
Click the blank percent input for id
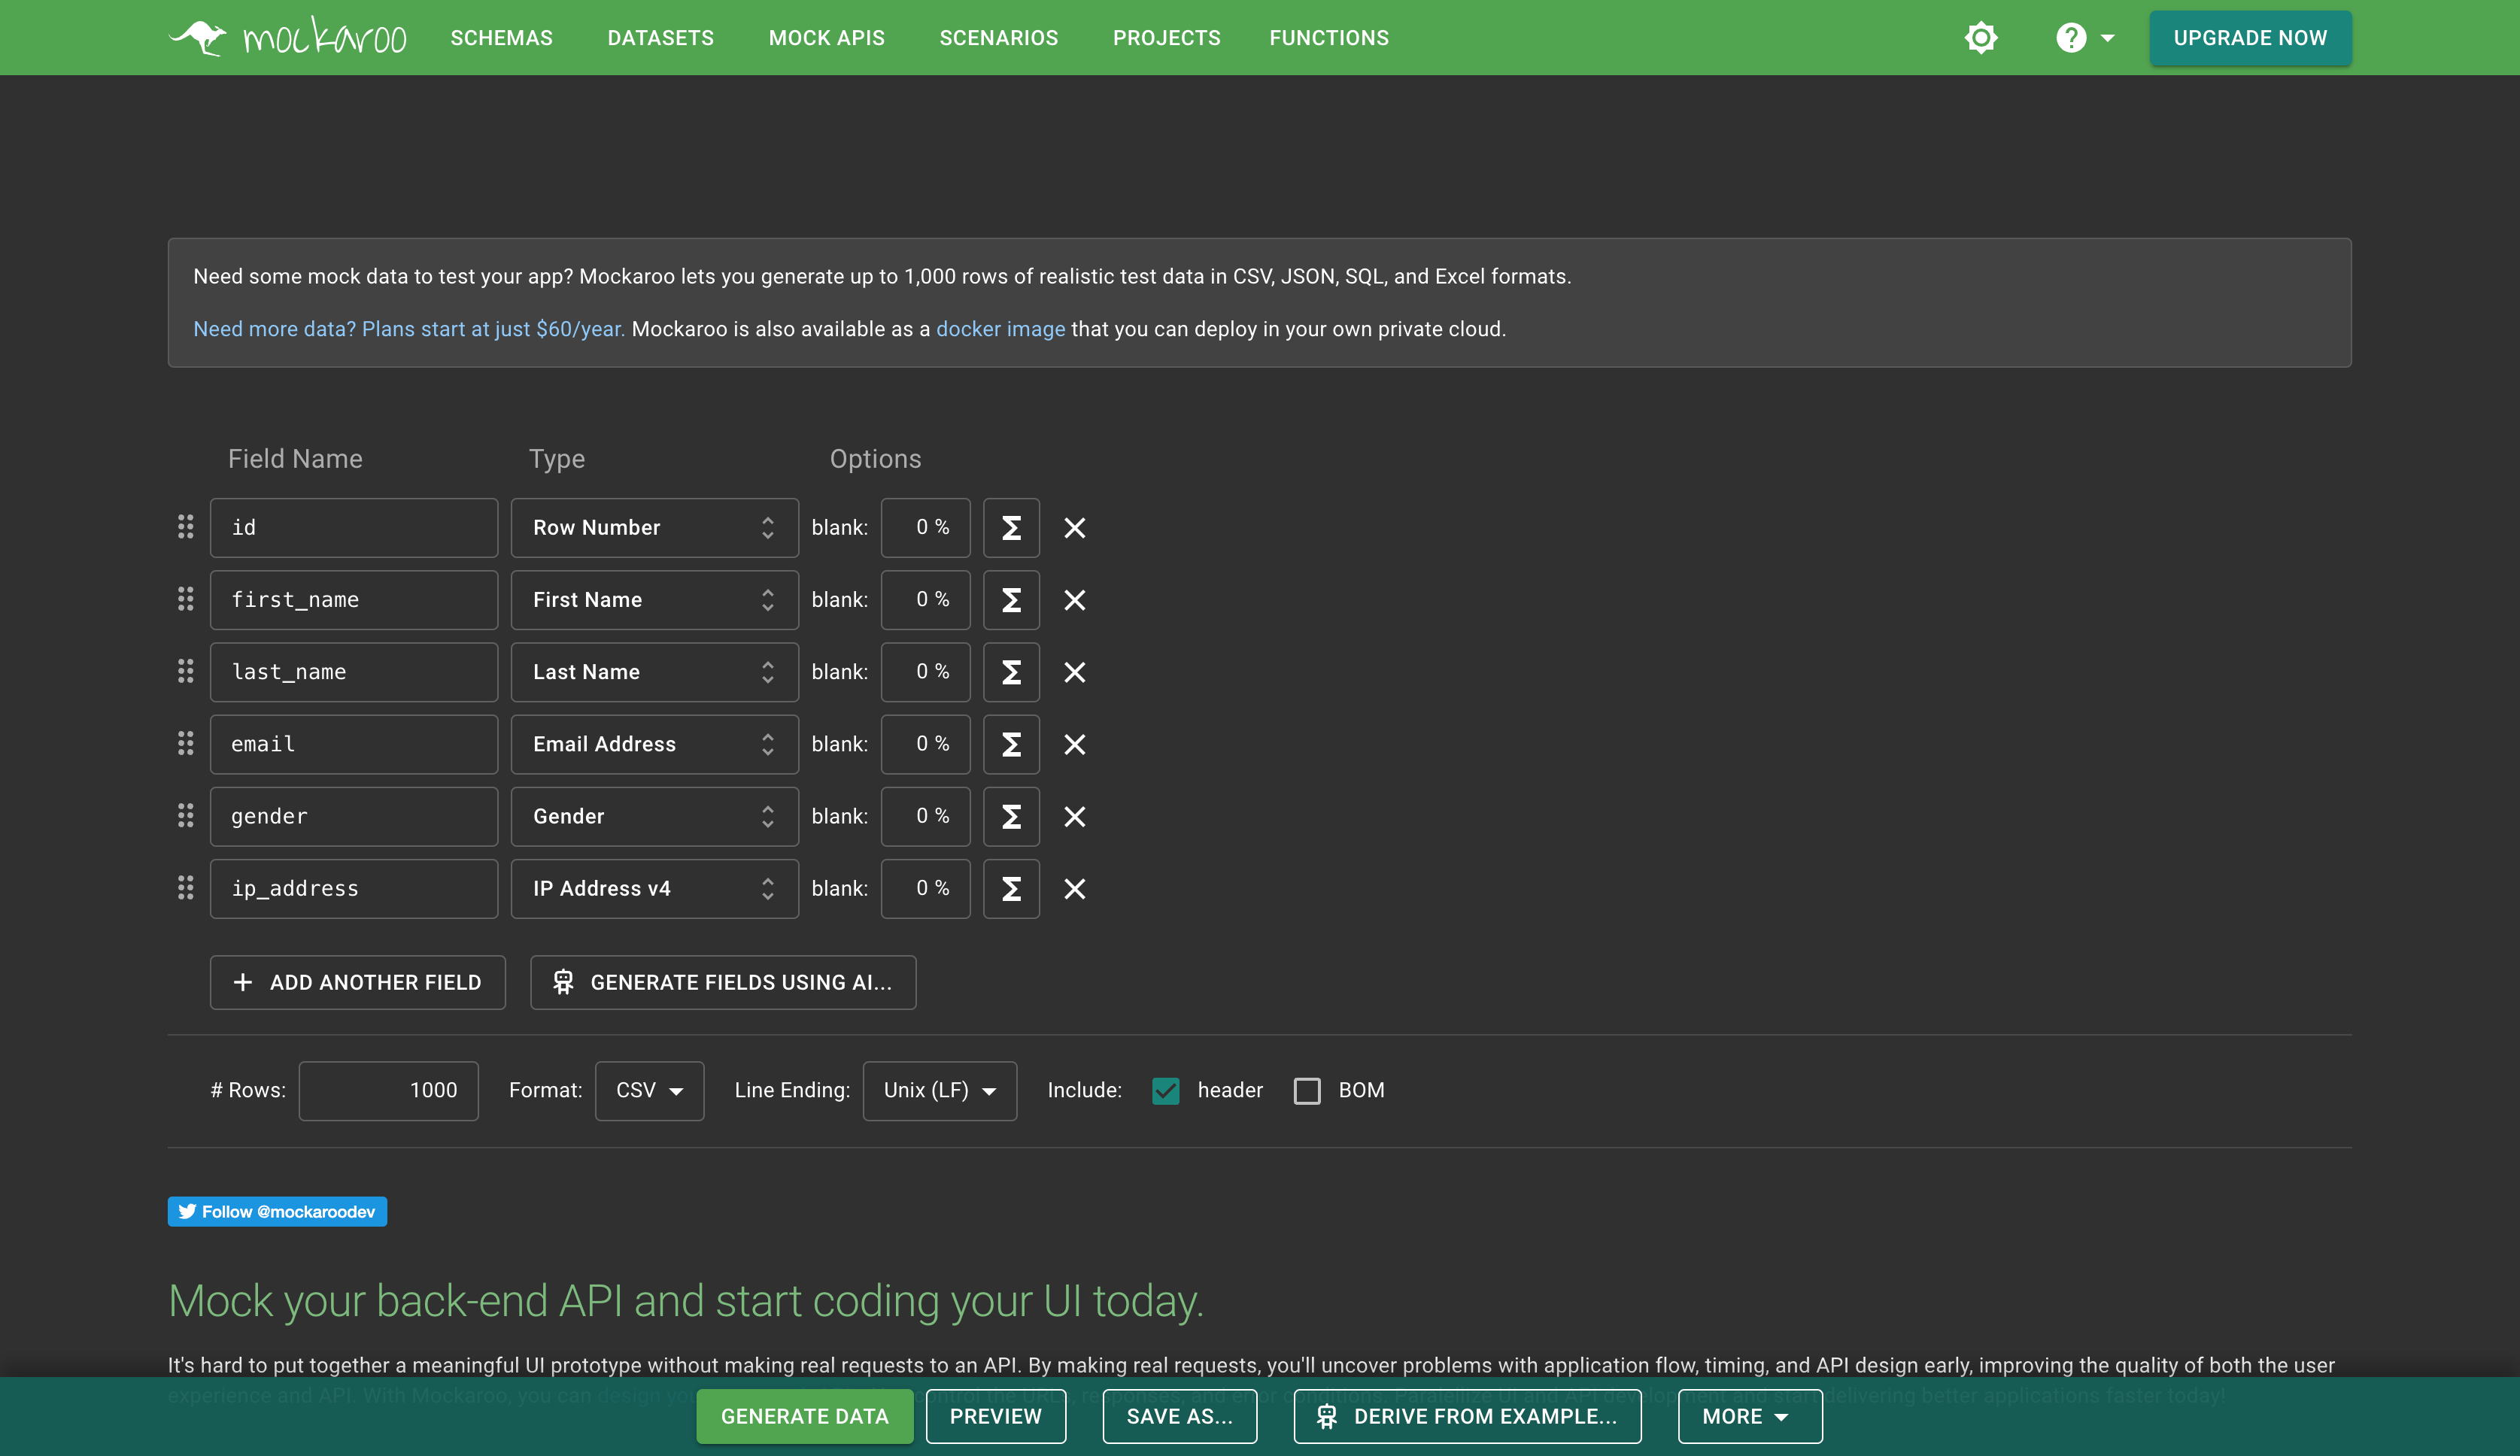click(925, 527)
